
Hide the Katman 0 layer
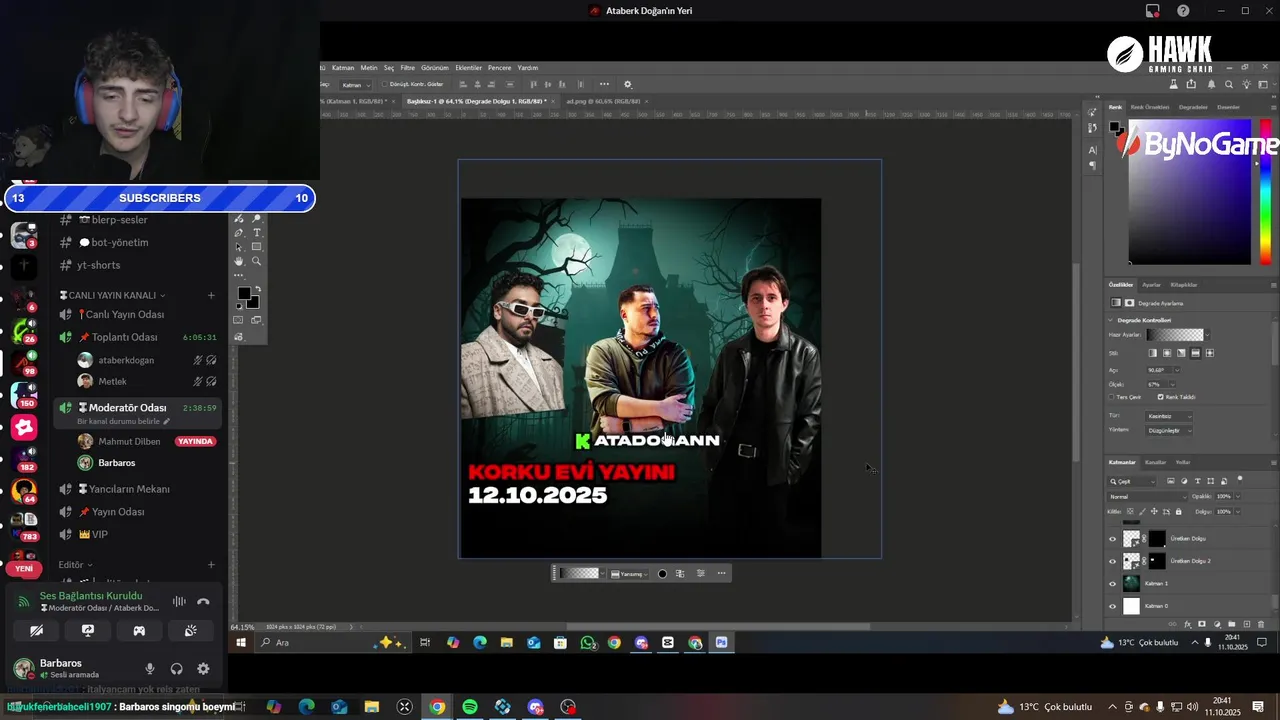click(x=1112, y=606)
